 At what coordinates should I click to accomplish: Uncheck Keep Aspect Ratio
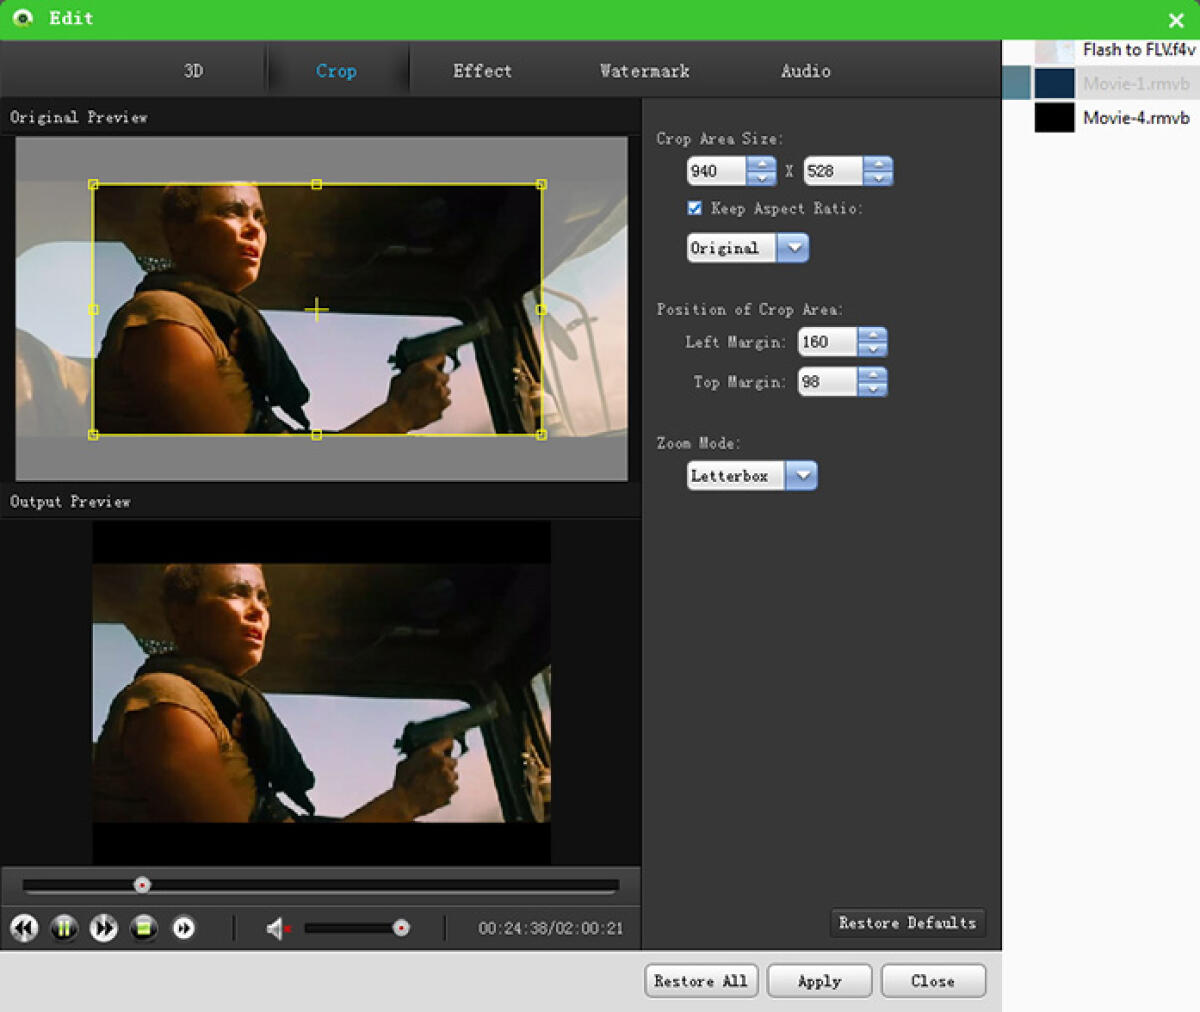(694, 208)
